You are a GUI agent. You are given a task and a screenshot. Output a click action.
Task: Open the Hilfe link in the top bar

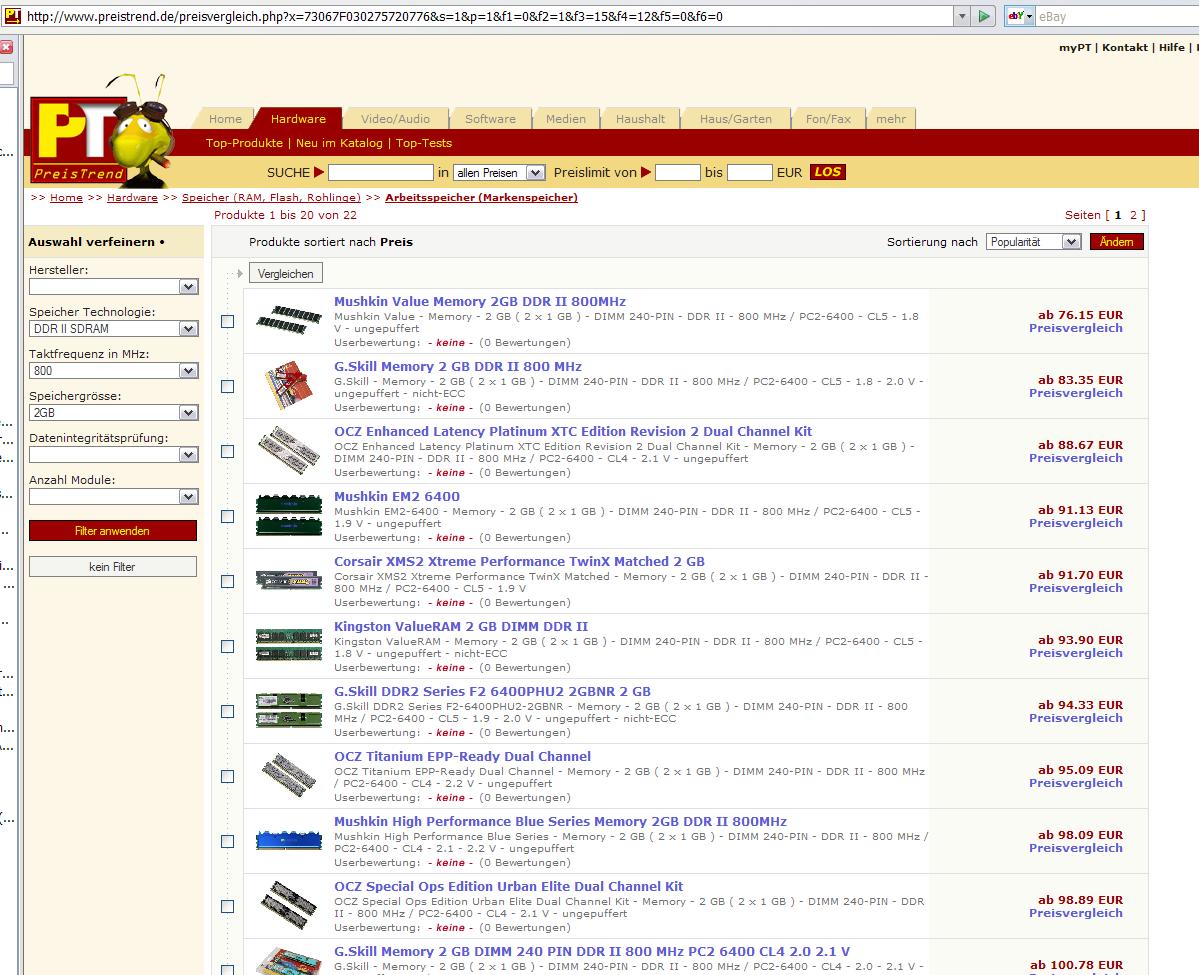1171,47
